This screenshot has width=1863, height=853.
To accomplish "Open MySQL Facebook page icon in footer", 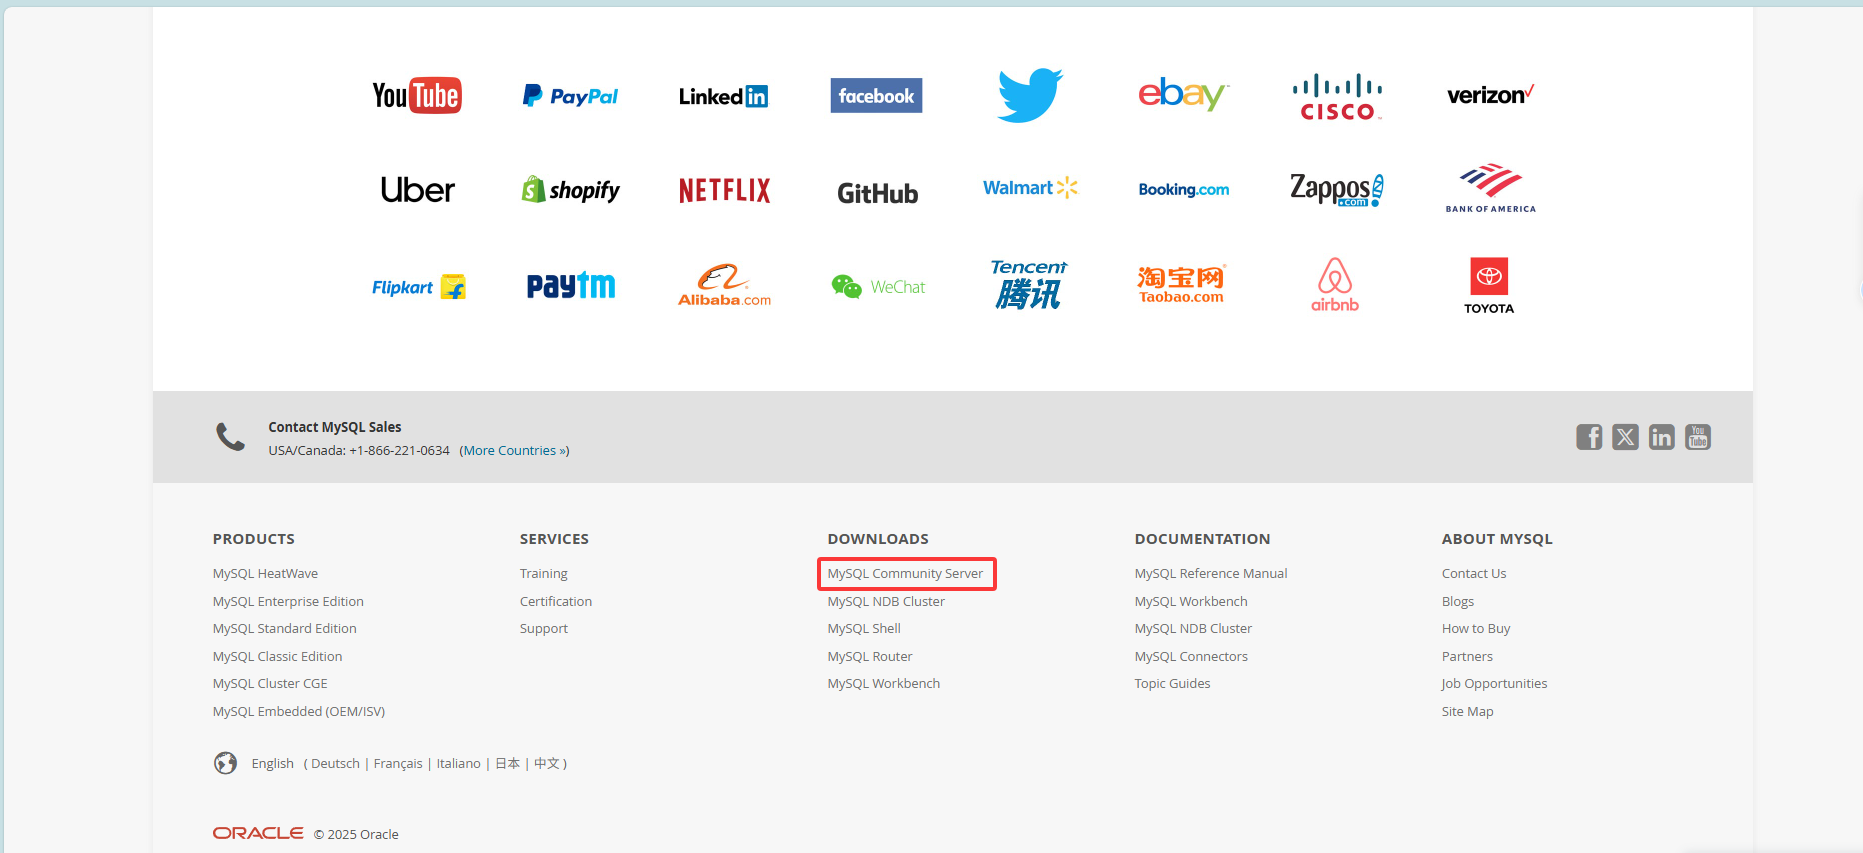I will [x=1589, y=437].
